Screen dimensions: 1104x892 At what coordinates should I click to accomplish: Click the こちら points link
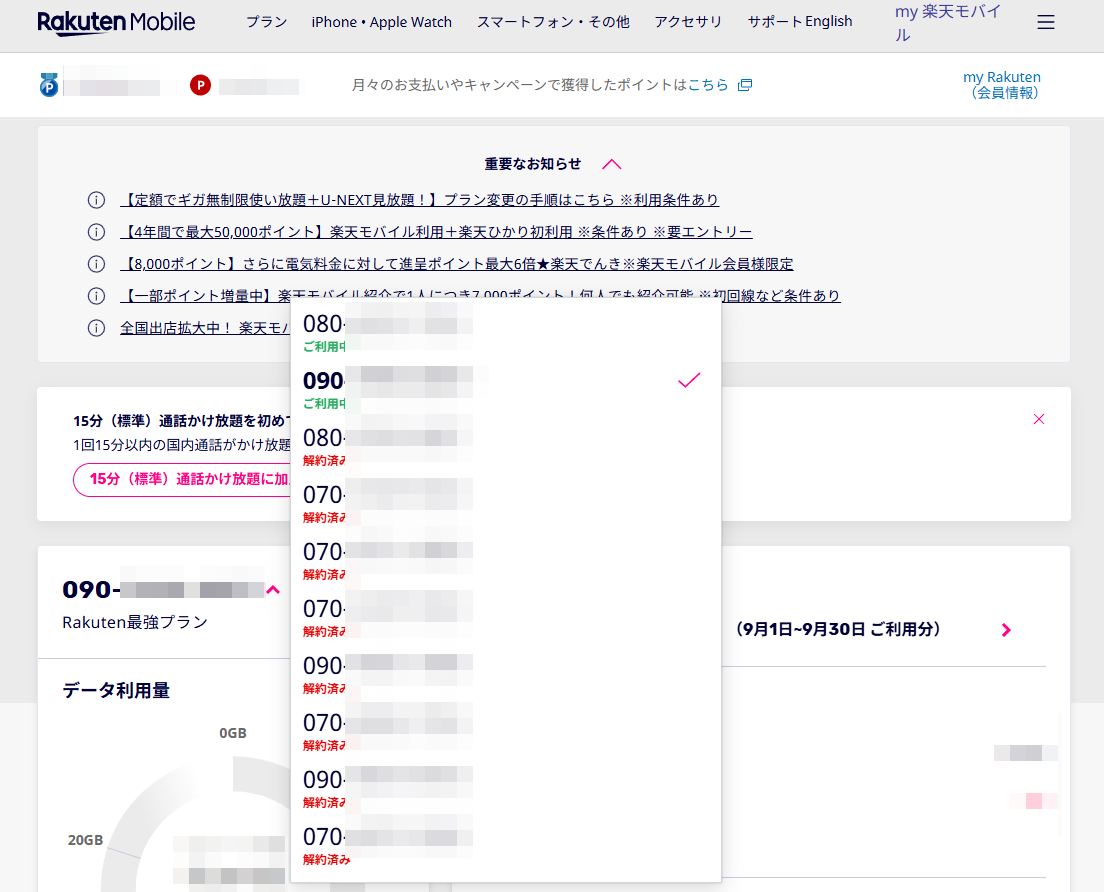708,85
